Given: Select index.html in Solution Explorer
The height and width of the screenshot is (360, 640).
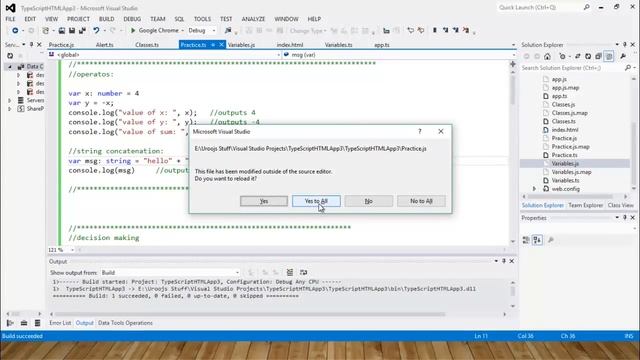Looking at the screenshot, I should (565, 130).
